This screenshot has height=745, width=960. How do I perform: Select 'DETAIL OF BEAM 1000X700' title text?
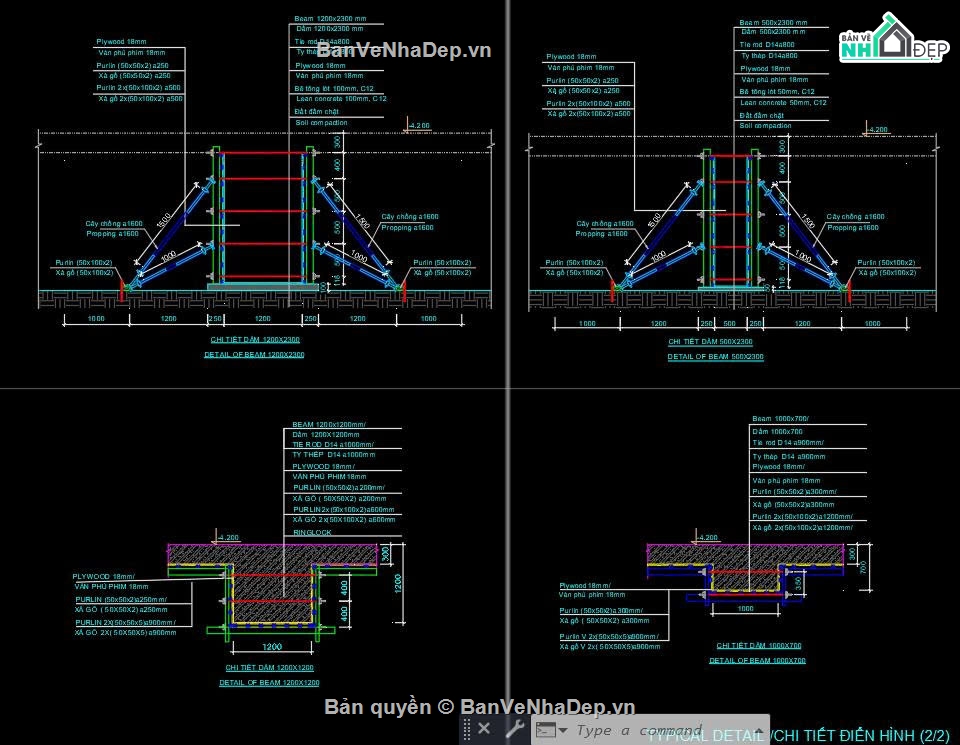click(x=757, y=661)
